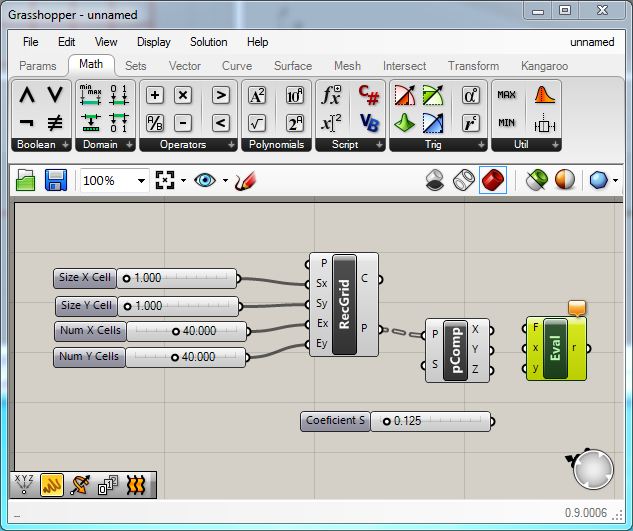Image resolution: width=633 pixels, height=531 pixels.
Task: Choose the Power of 2 icon
Action: pos(295,123)
